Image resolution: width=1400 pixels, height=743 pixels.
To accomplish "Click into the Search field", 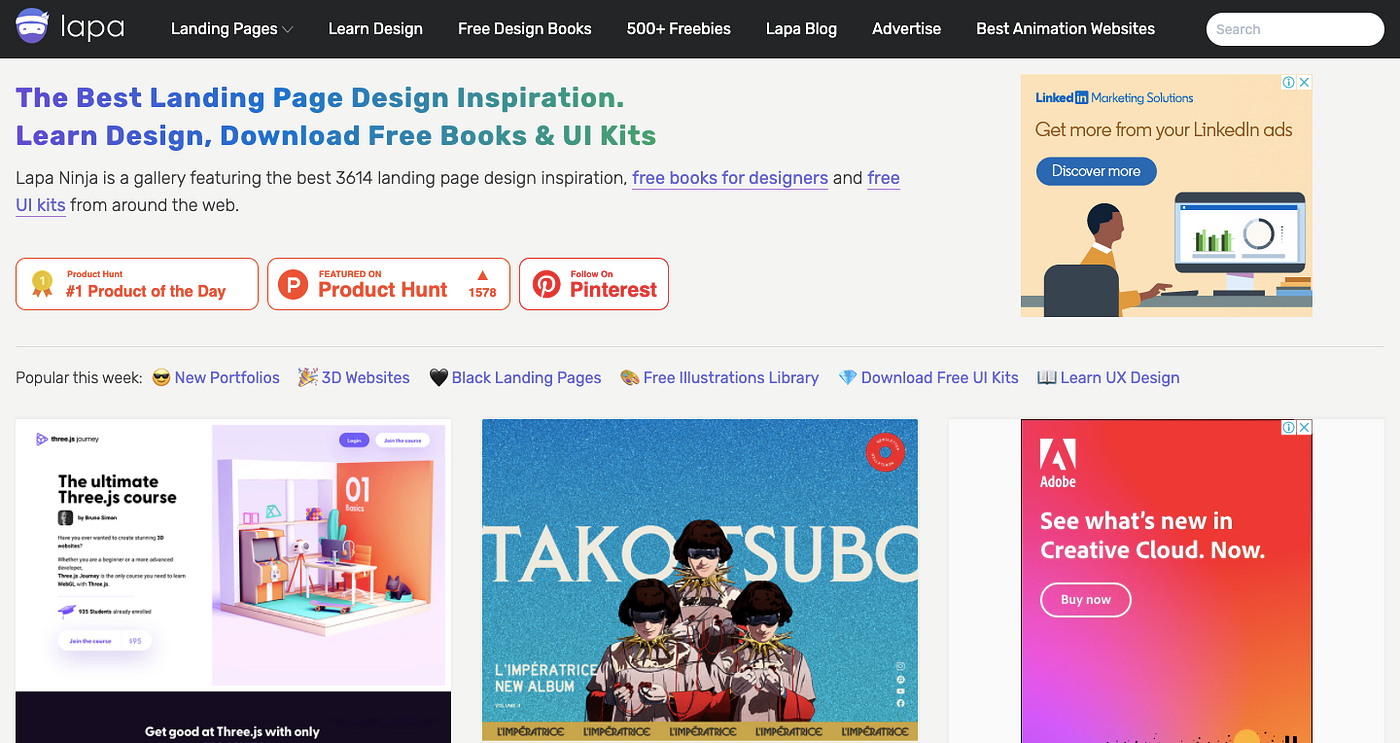I will (x=1295, y=29).
